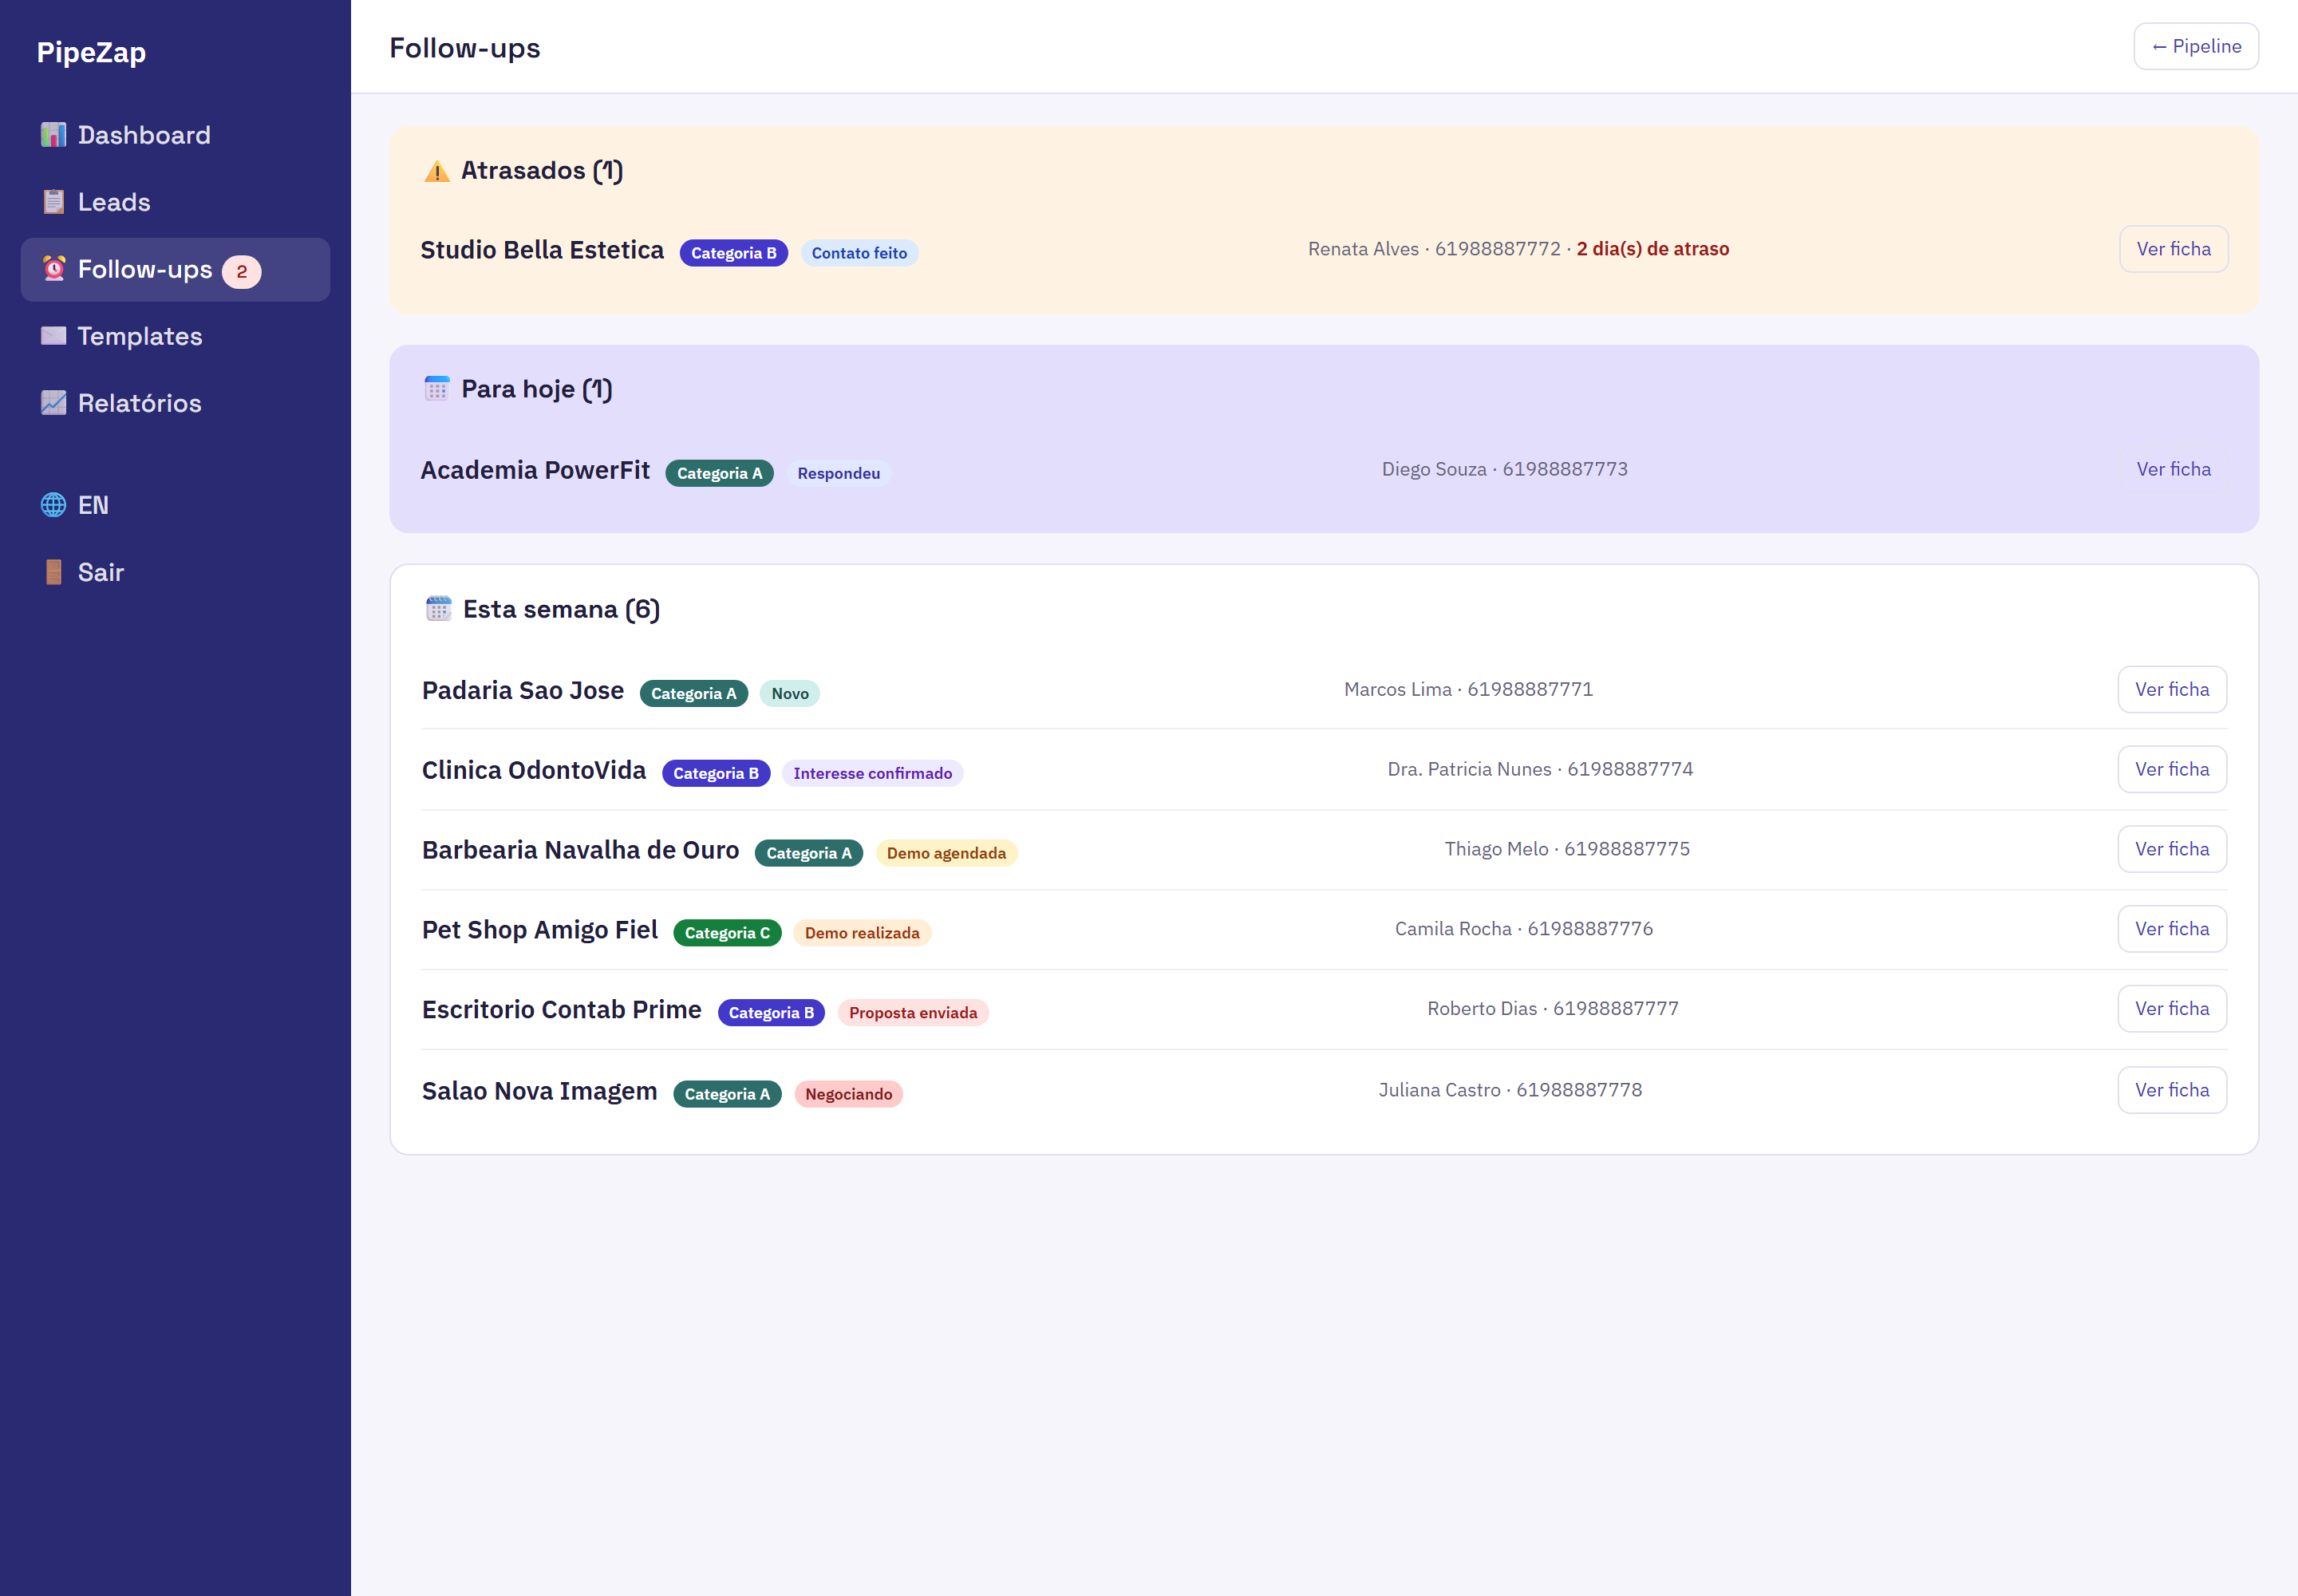Click the Demo agendada status tag
This screenshot has height=1596, width=2298.
click(946, 853)
